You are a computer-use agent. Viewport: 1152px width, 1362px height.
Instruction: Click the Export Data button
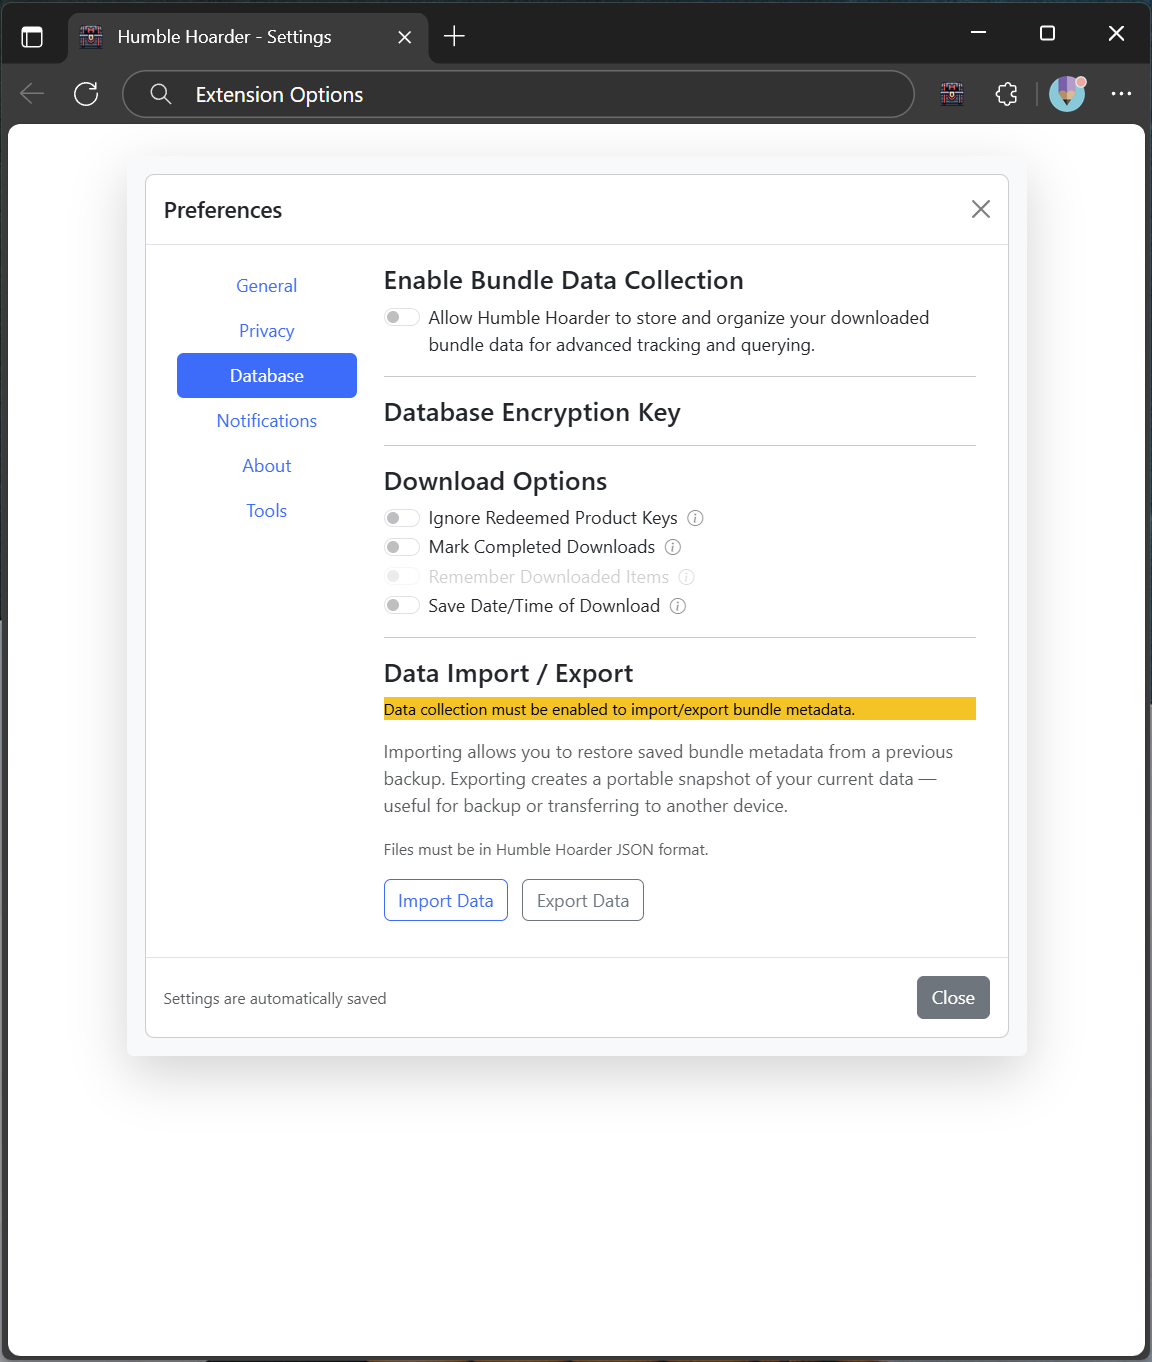[x=583, y=900]
